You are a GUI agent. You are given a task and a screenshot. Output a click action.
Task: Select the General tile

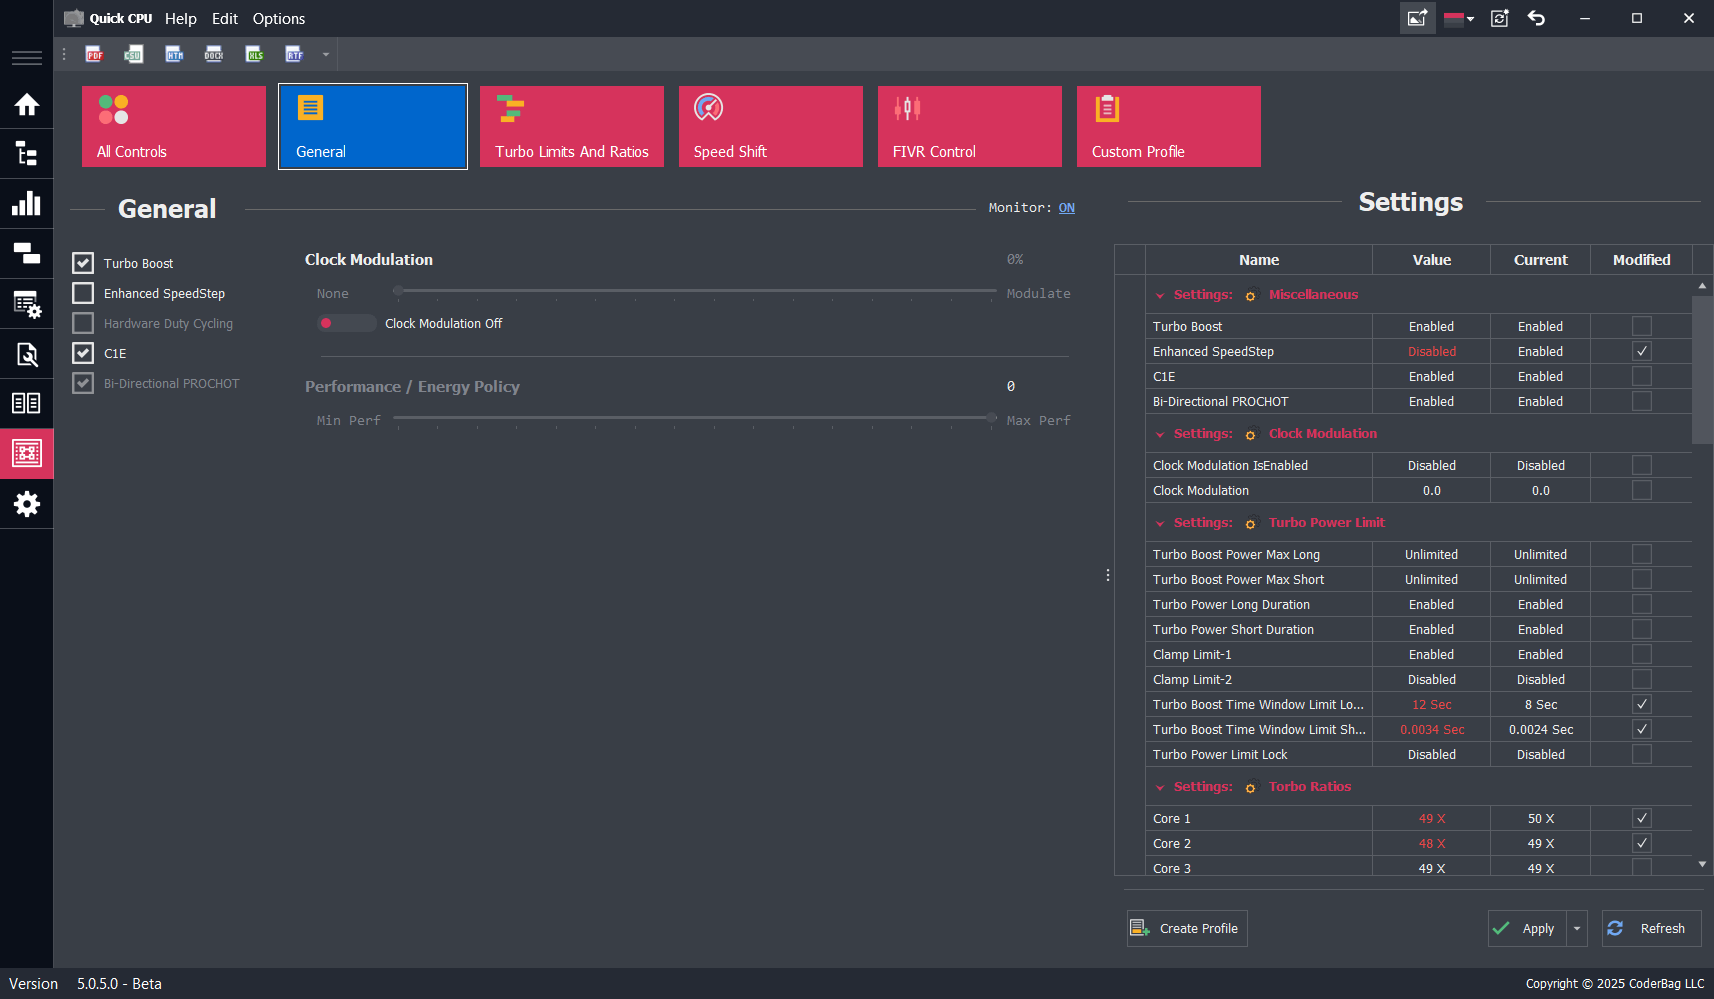click(x=373, y=126)
